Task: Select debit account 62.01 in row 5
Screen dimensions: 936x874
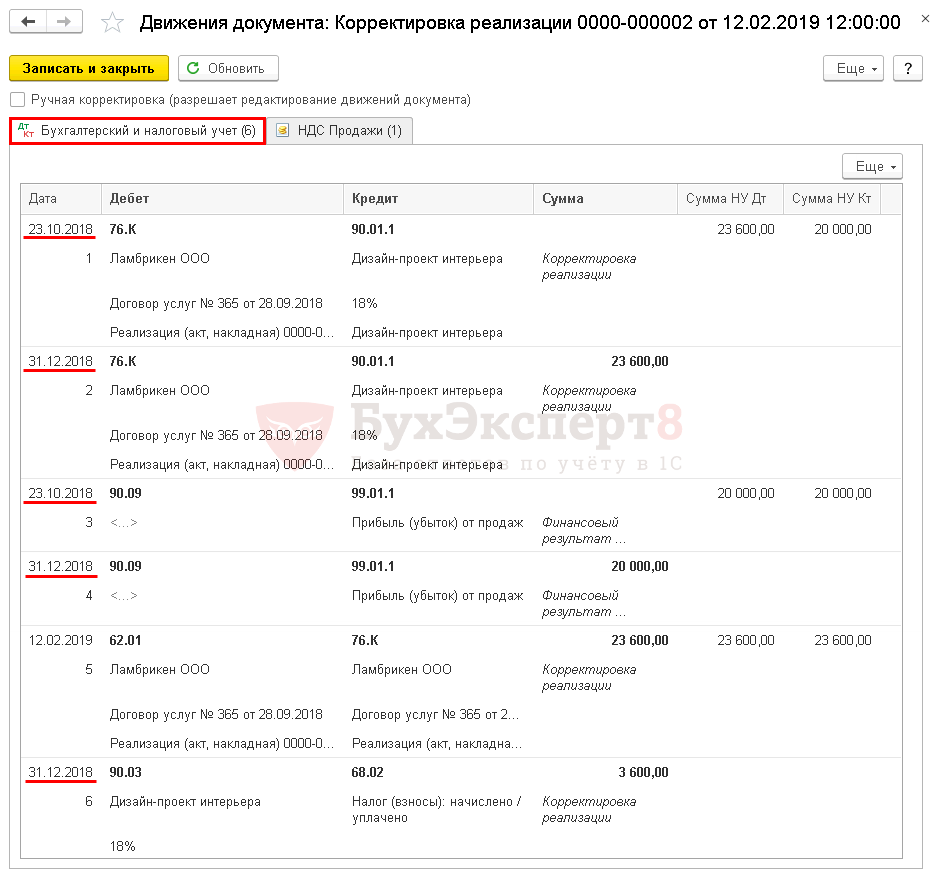Action: point(125,640)
